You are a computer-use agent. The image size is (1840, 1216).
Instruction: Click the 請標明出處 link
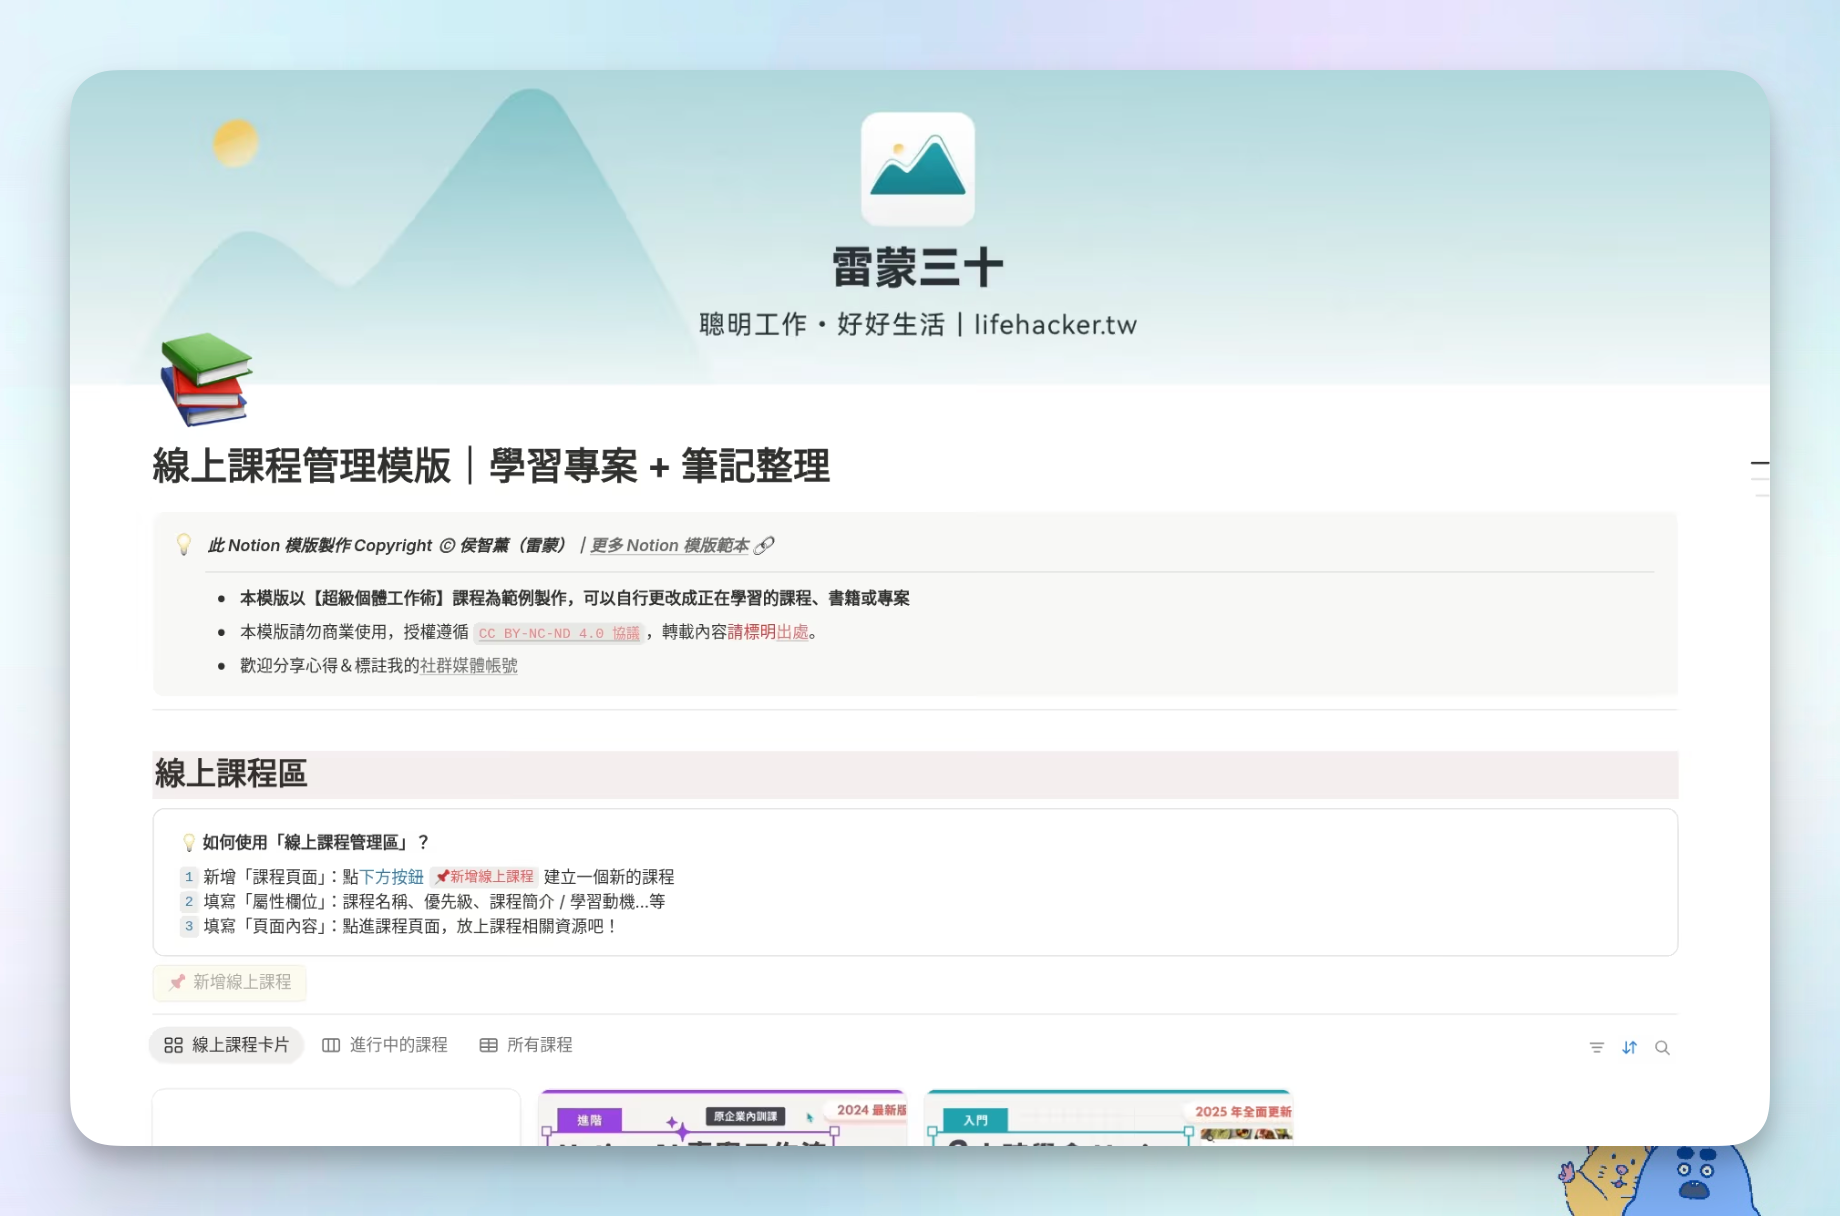click(x=768, y=632)
